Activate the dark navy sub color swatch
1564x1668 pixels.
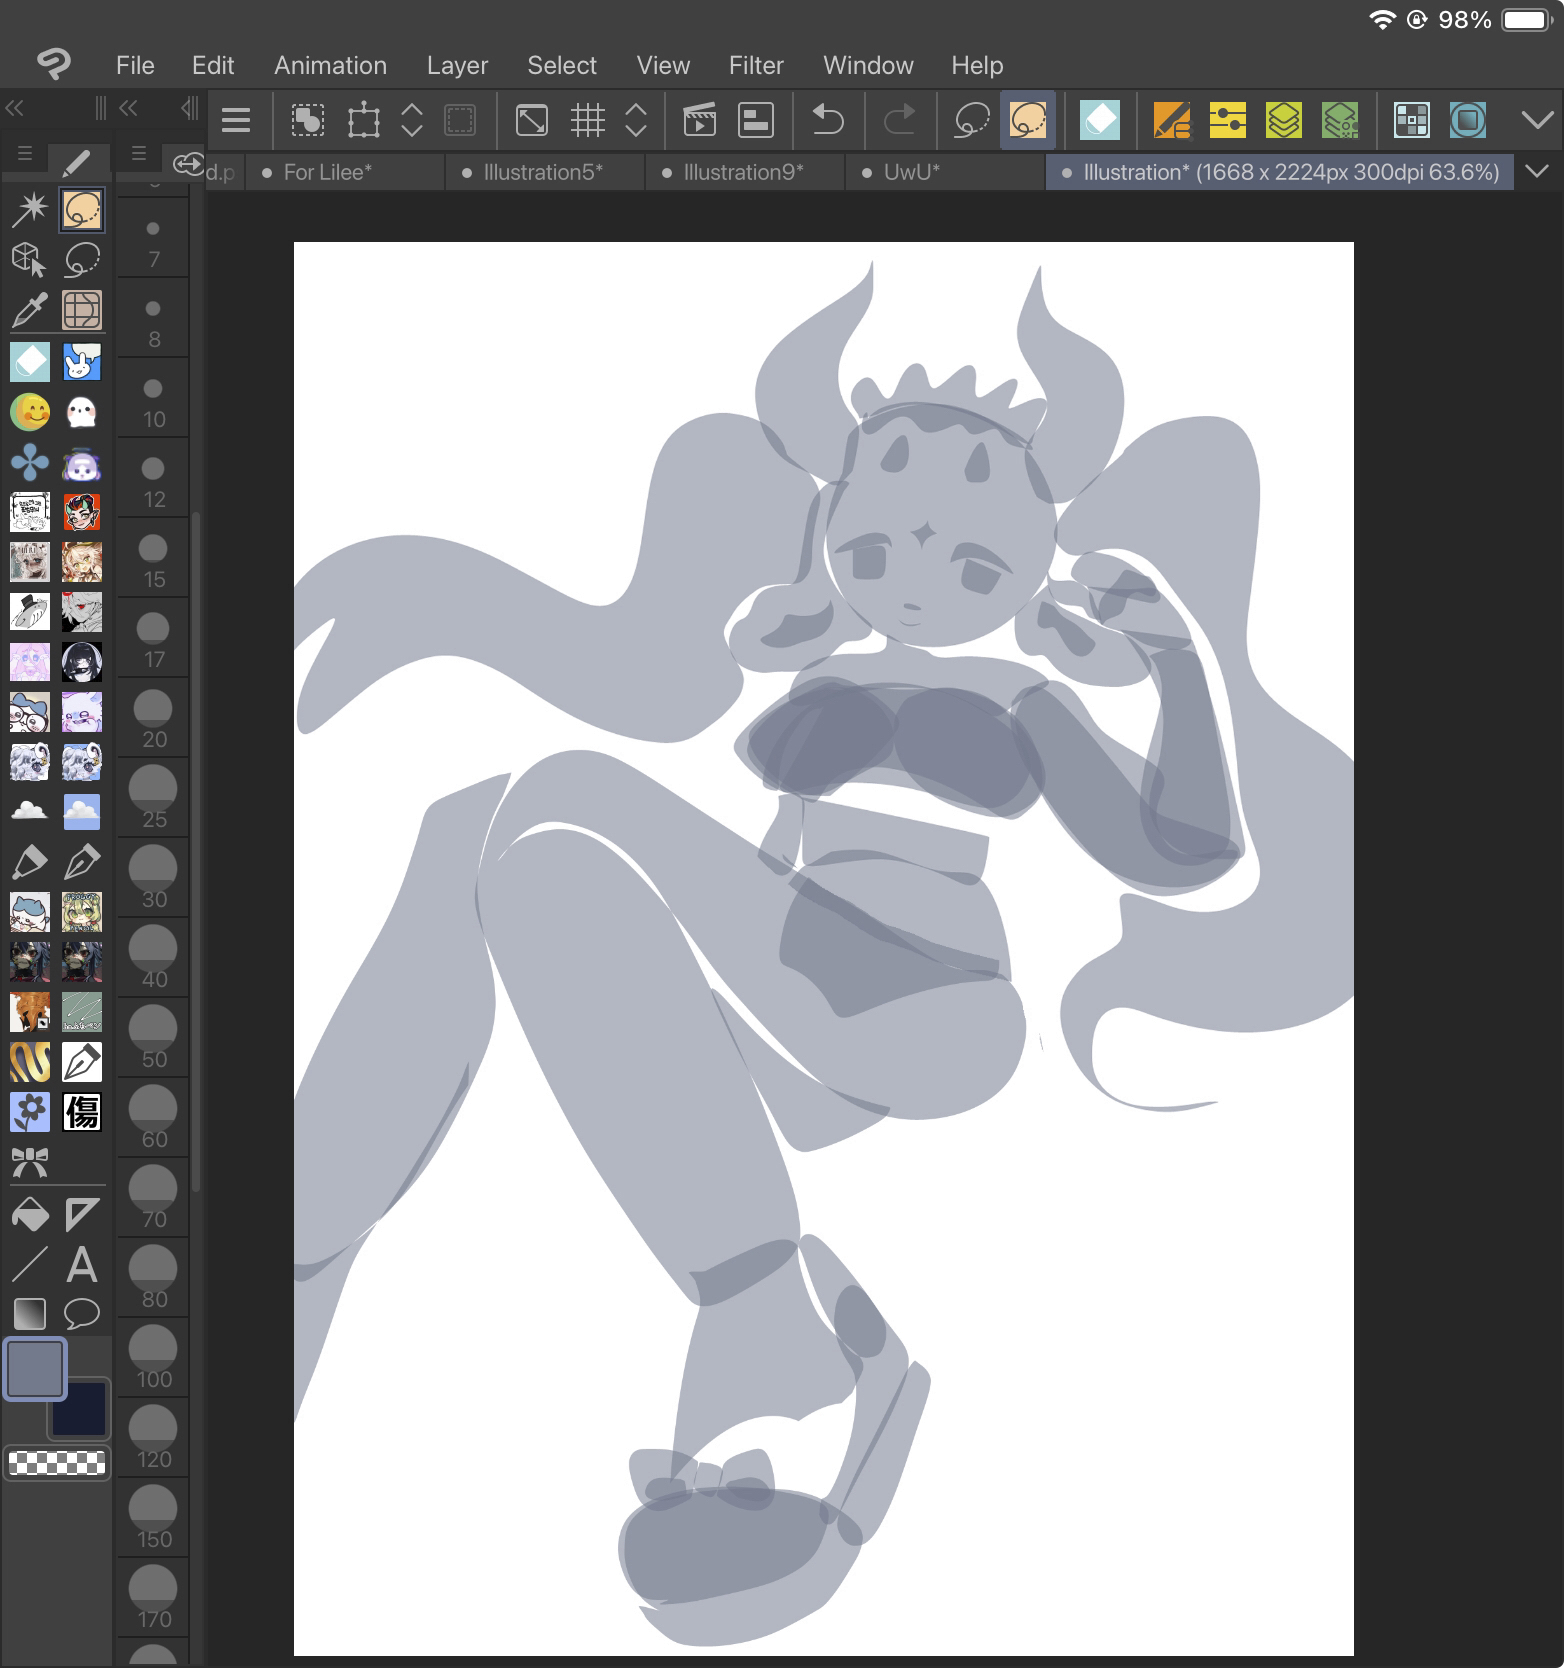80,1408
